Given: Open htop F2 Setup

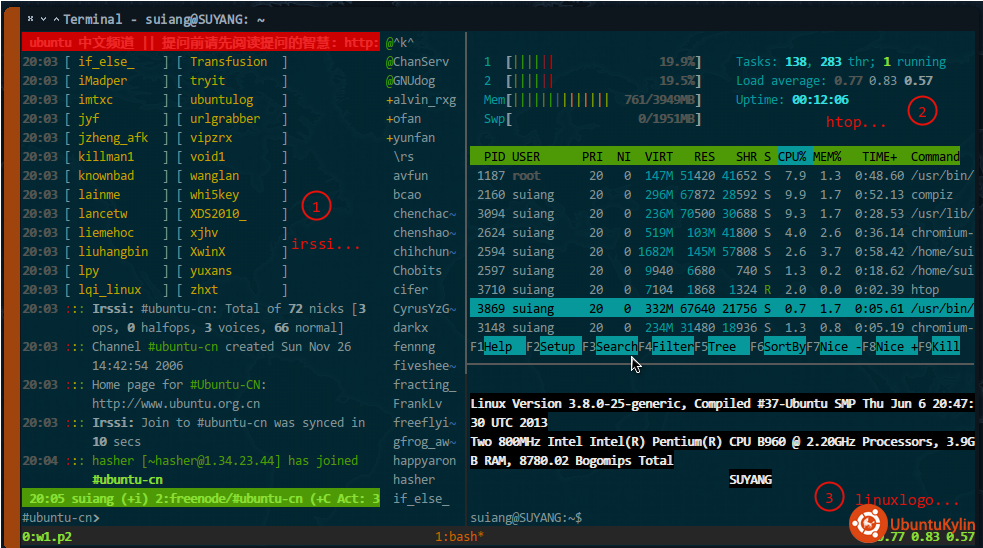Looking at the screenshot, I should [554, 347].
